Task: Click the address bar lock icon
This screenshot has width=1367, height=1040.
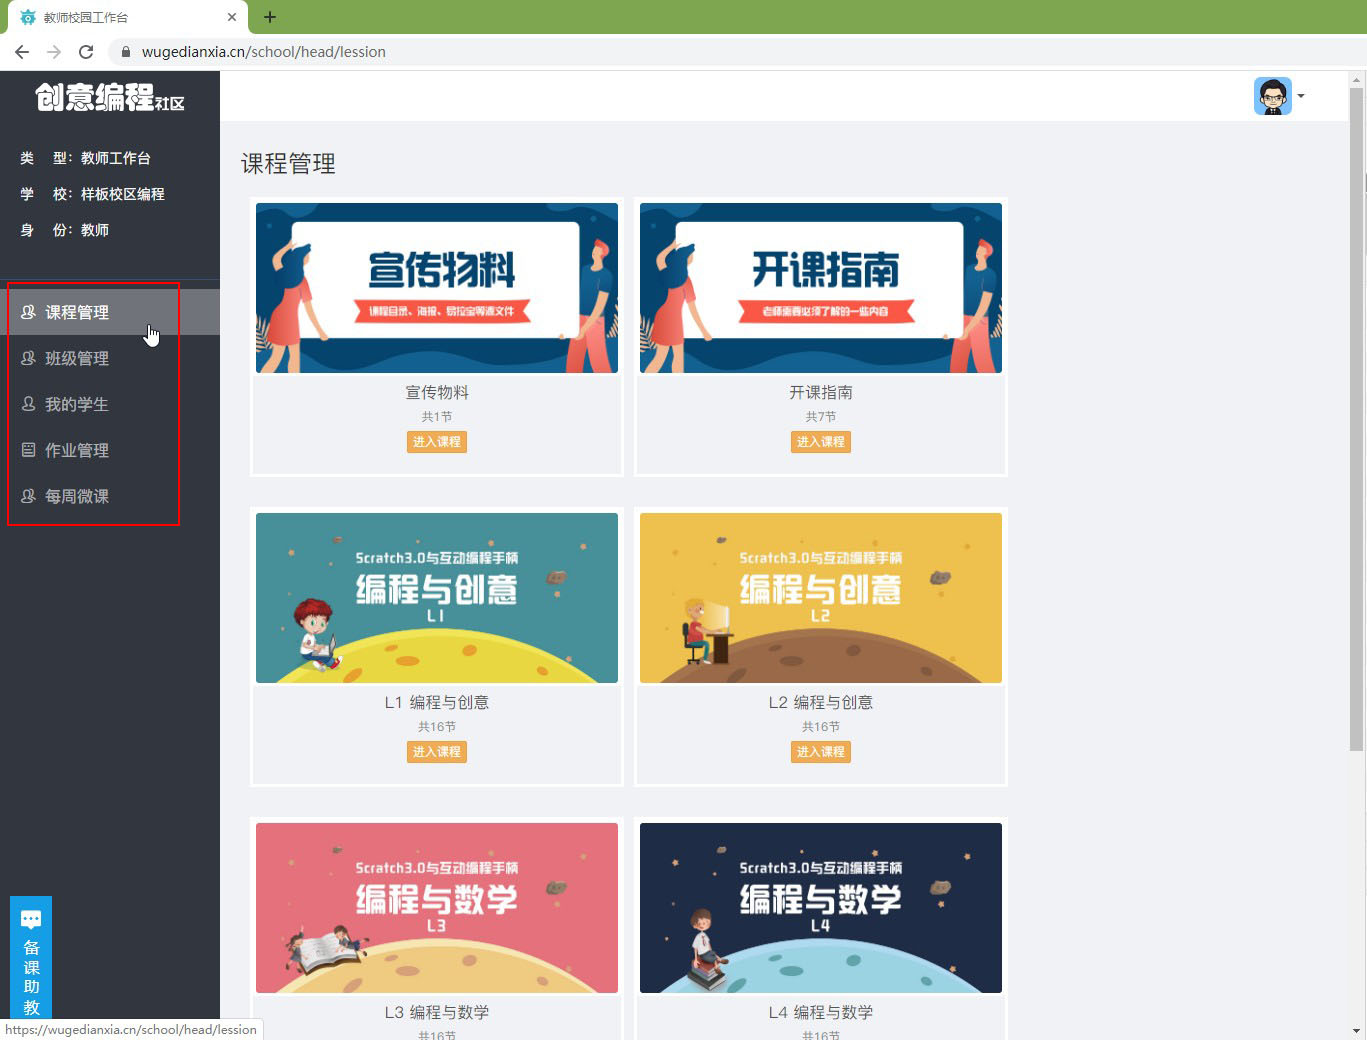Action: coord(125,52)
